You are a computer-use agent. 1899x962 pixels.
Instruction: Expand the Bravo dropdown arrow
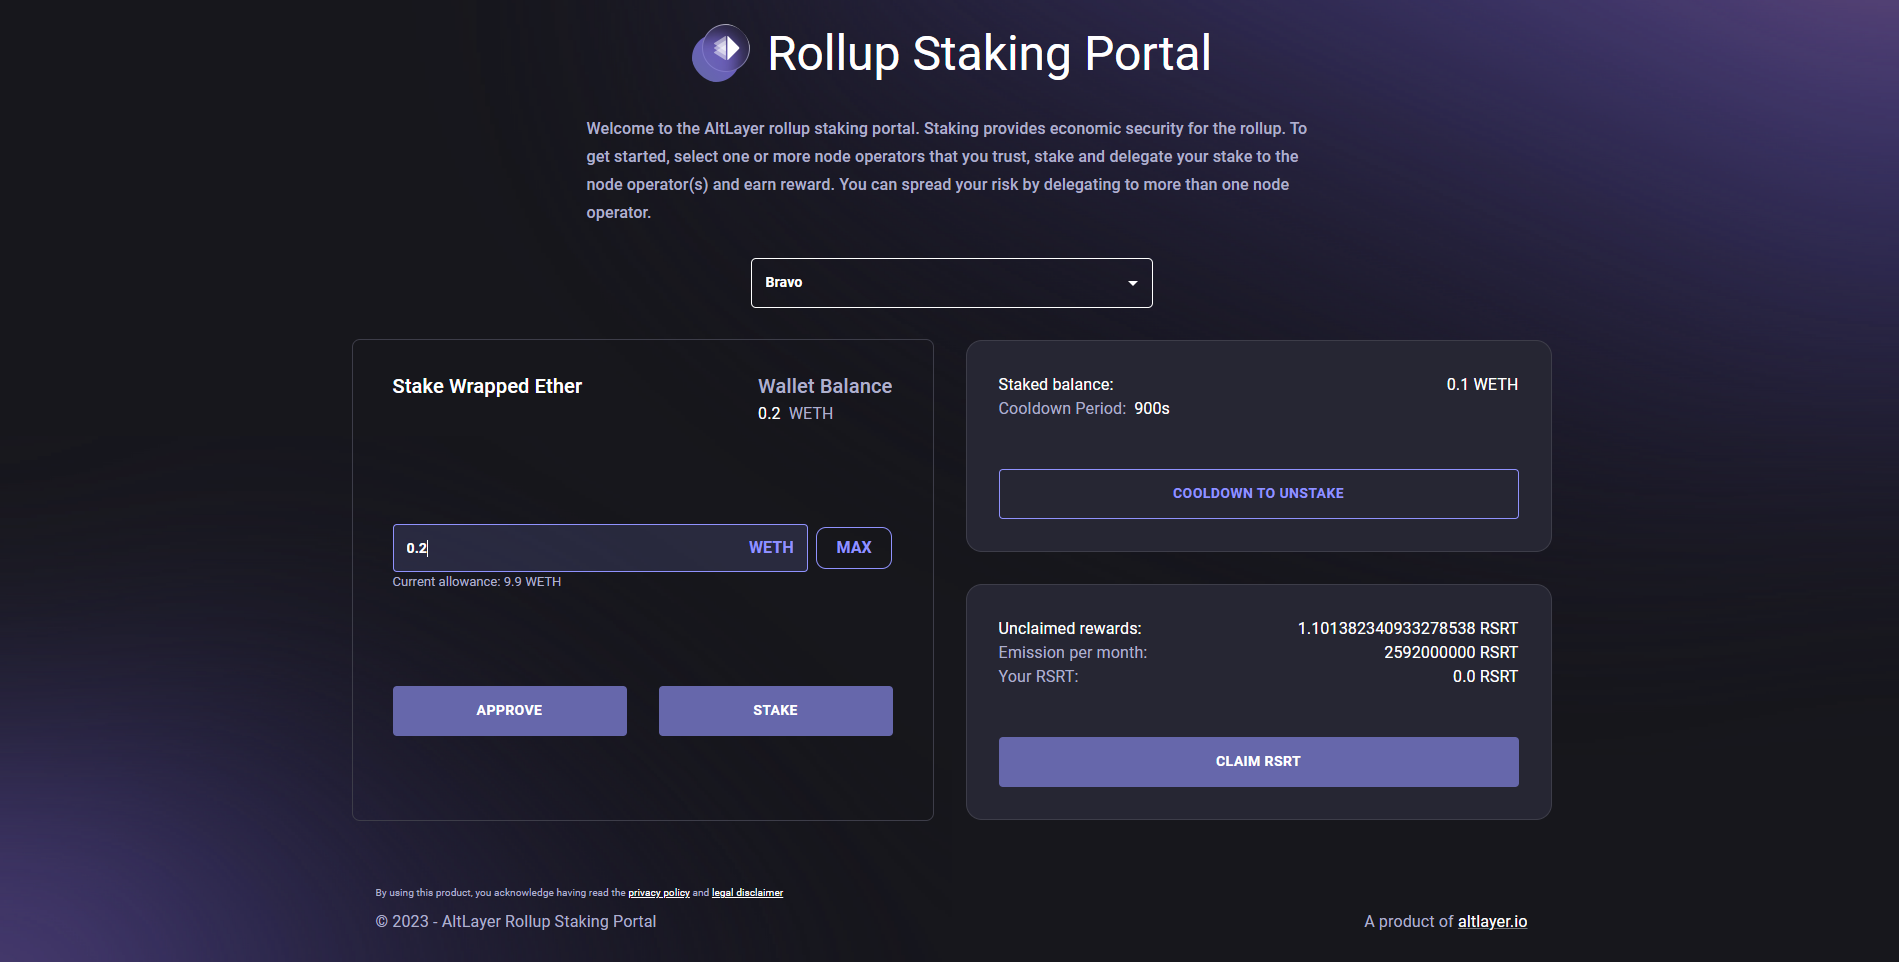1132,283
